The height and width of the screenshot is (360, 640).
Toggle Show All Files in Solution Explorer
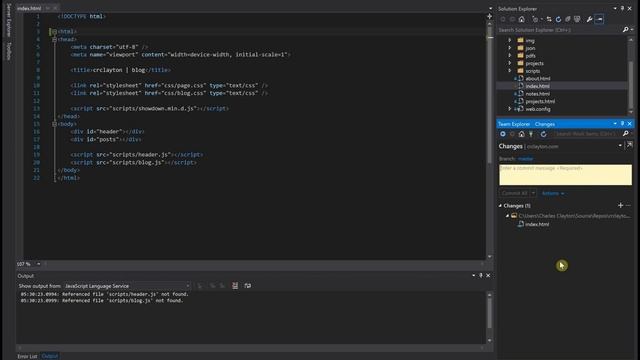coord(577,19)
